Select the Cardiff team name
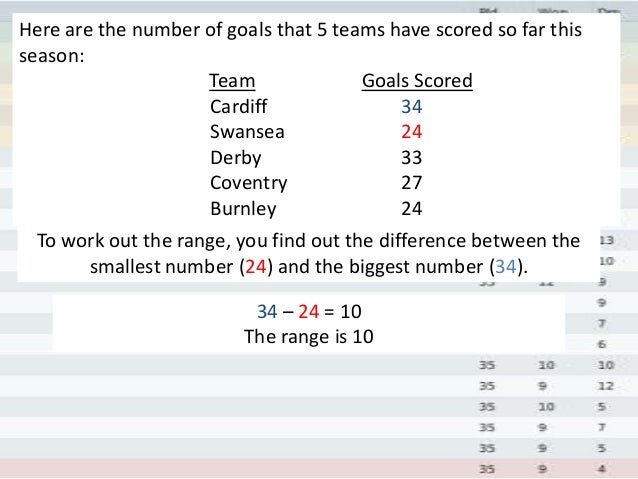 (238, 107)
